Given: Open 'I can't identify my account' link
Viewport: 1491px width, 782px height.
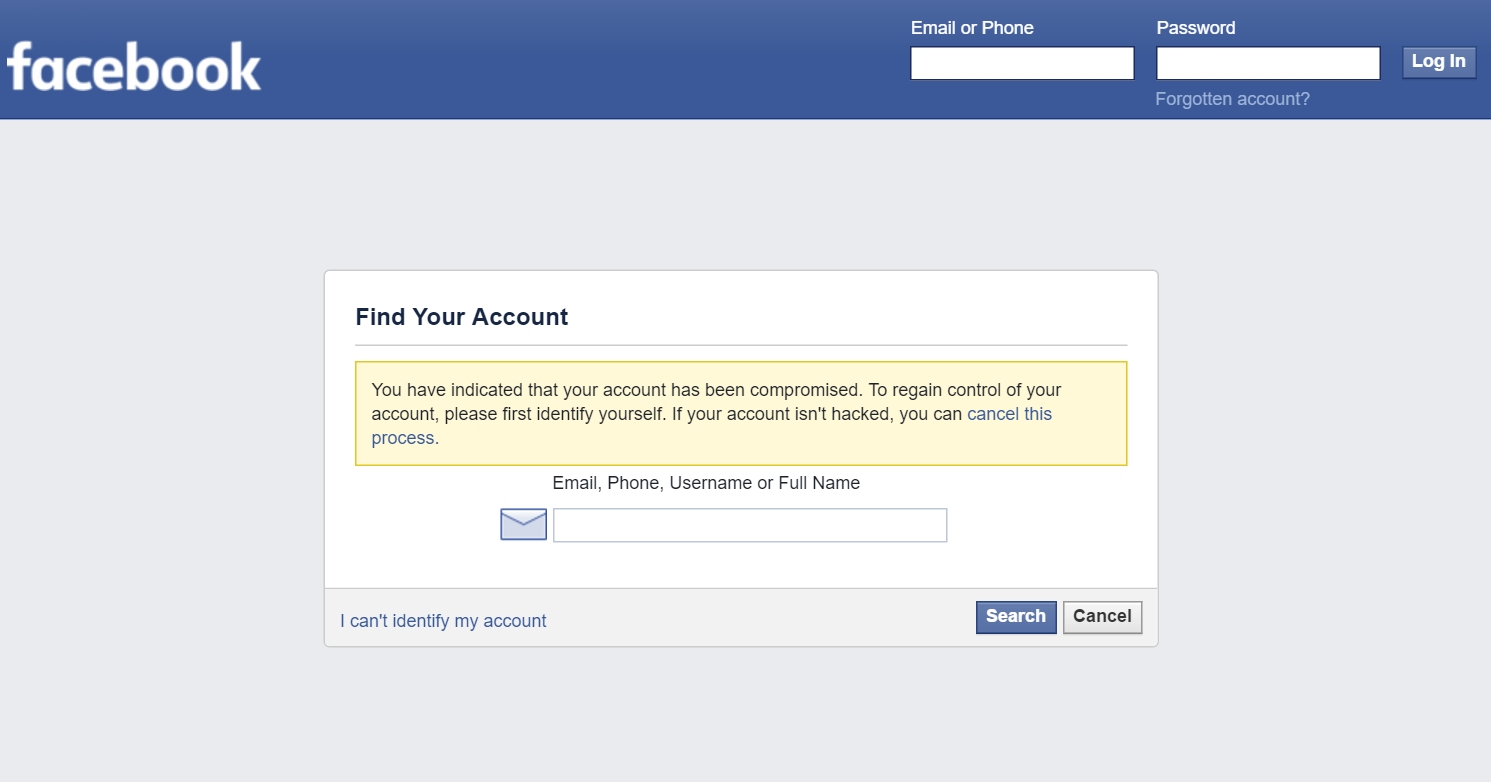Looking at the screenshot, I should [x=443, y=621].
